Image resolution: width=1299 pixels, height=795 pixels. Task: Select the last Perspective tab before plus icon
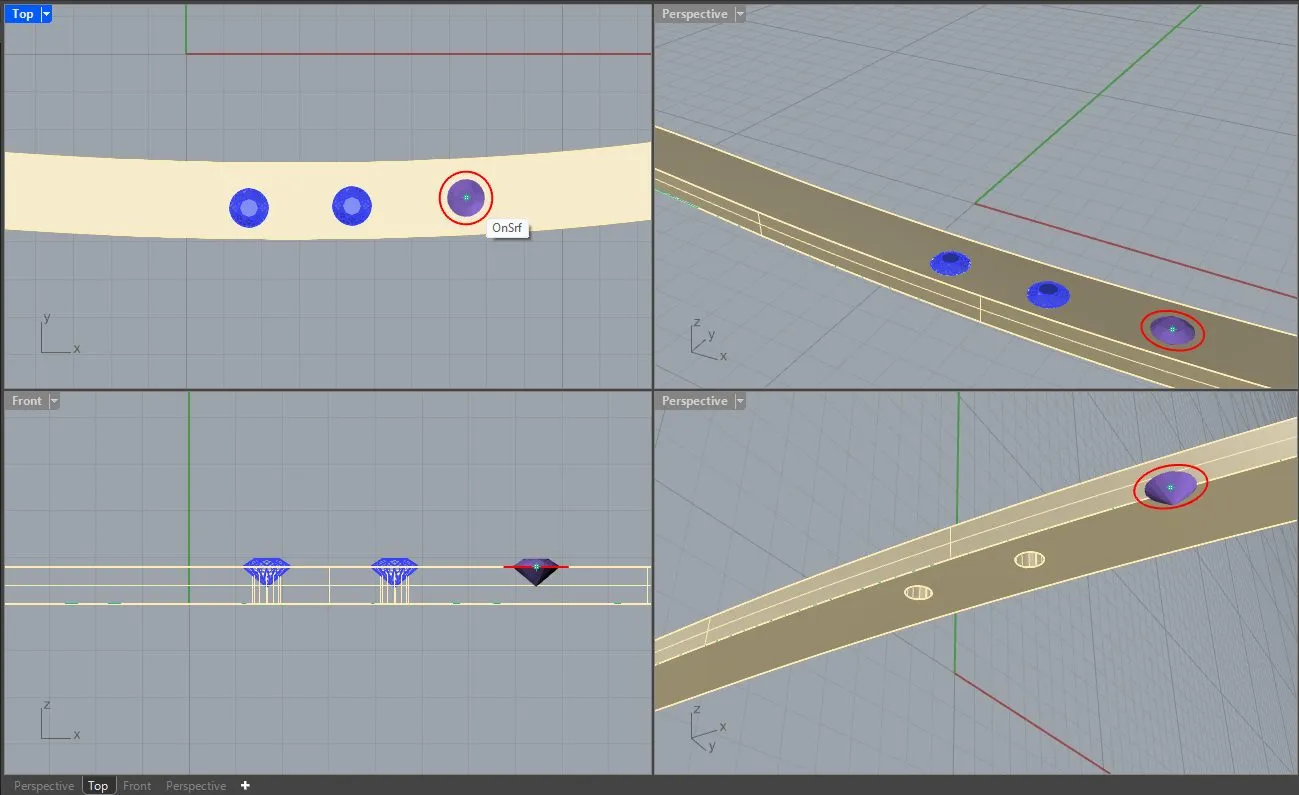196,786
